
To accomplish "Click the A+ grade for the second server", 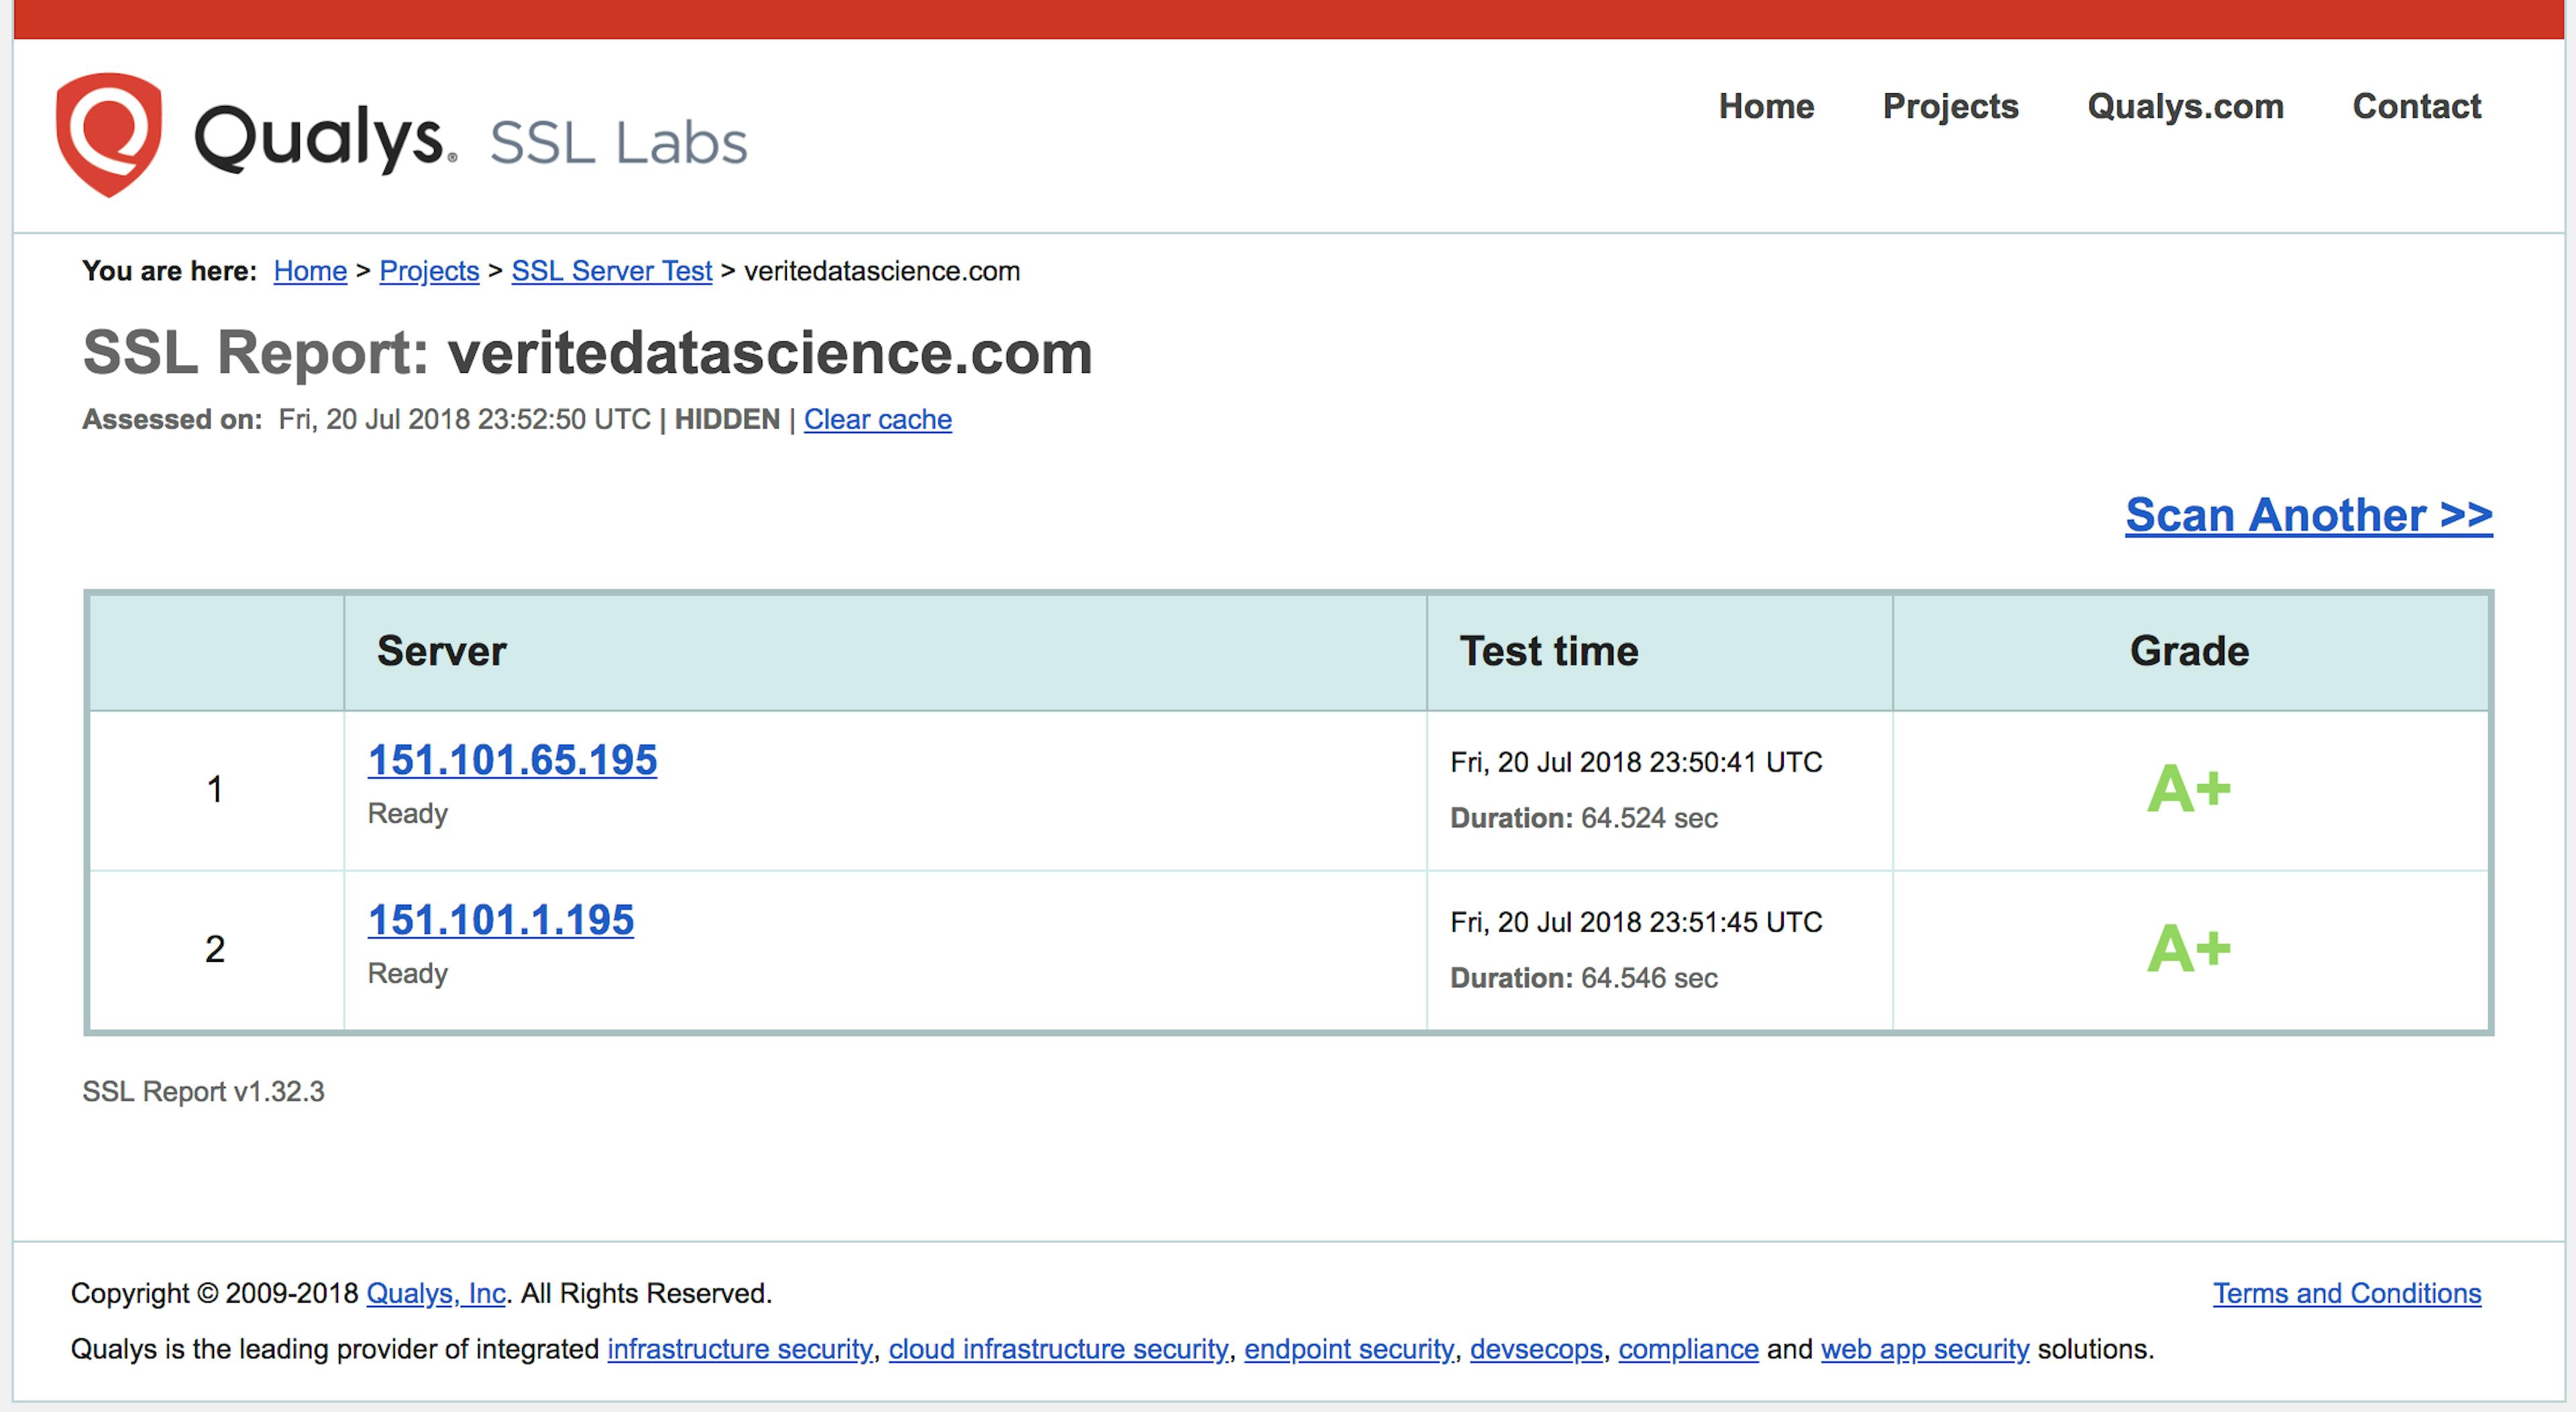I will [2188, 949].
